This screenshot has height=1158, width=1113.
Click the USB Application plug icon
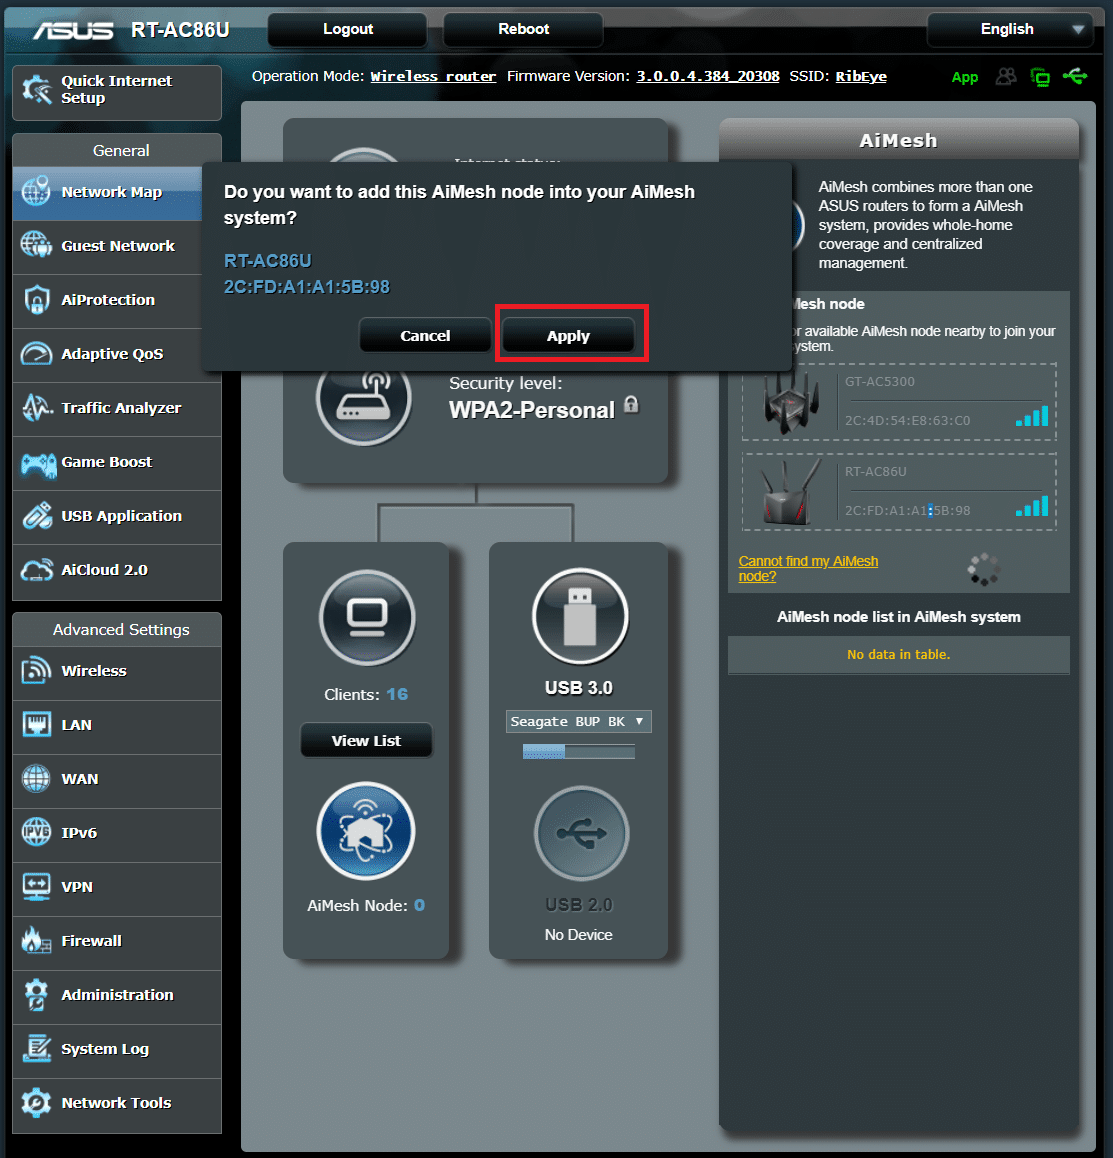pos(37,515)
